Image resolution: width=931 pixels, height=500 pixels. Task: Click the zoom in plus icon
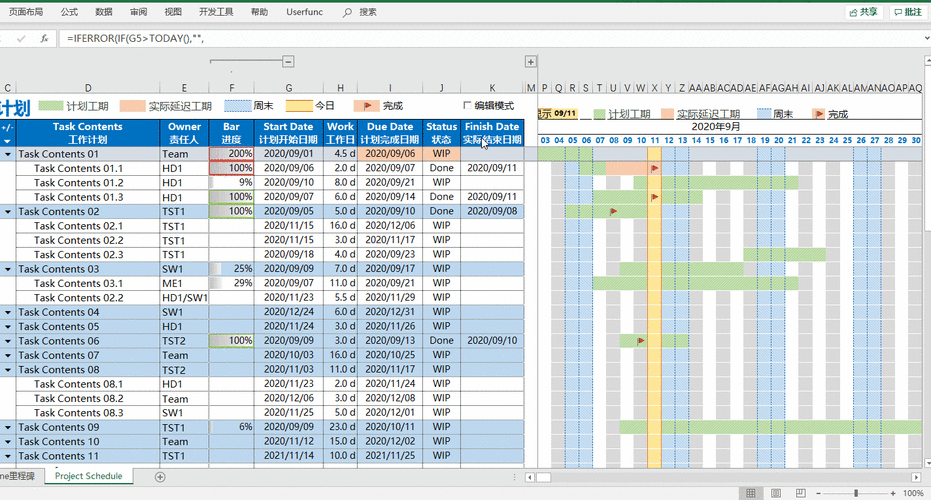point(892,493)
